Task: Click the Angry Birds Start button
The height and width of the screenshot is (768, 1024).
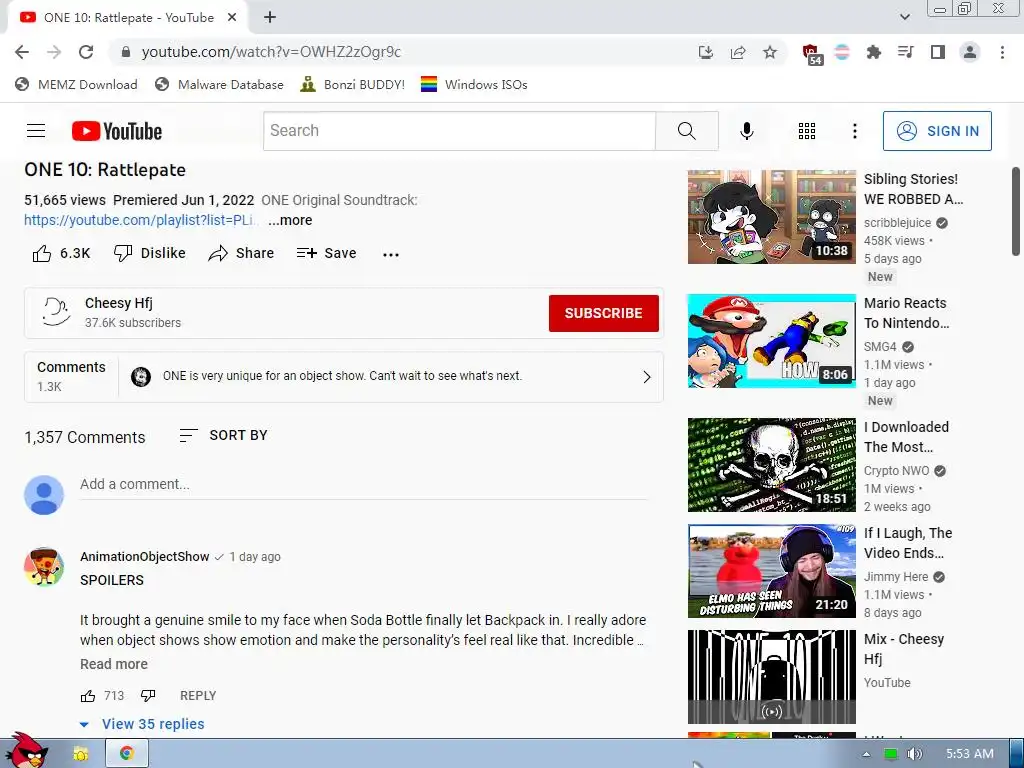Action: [x=26, y=751]
